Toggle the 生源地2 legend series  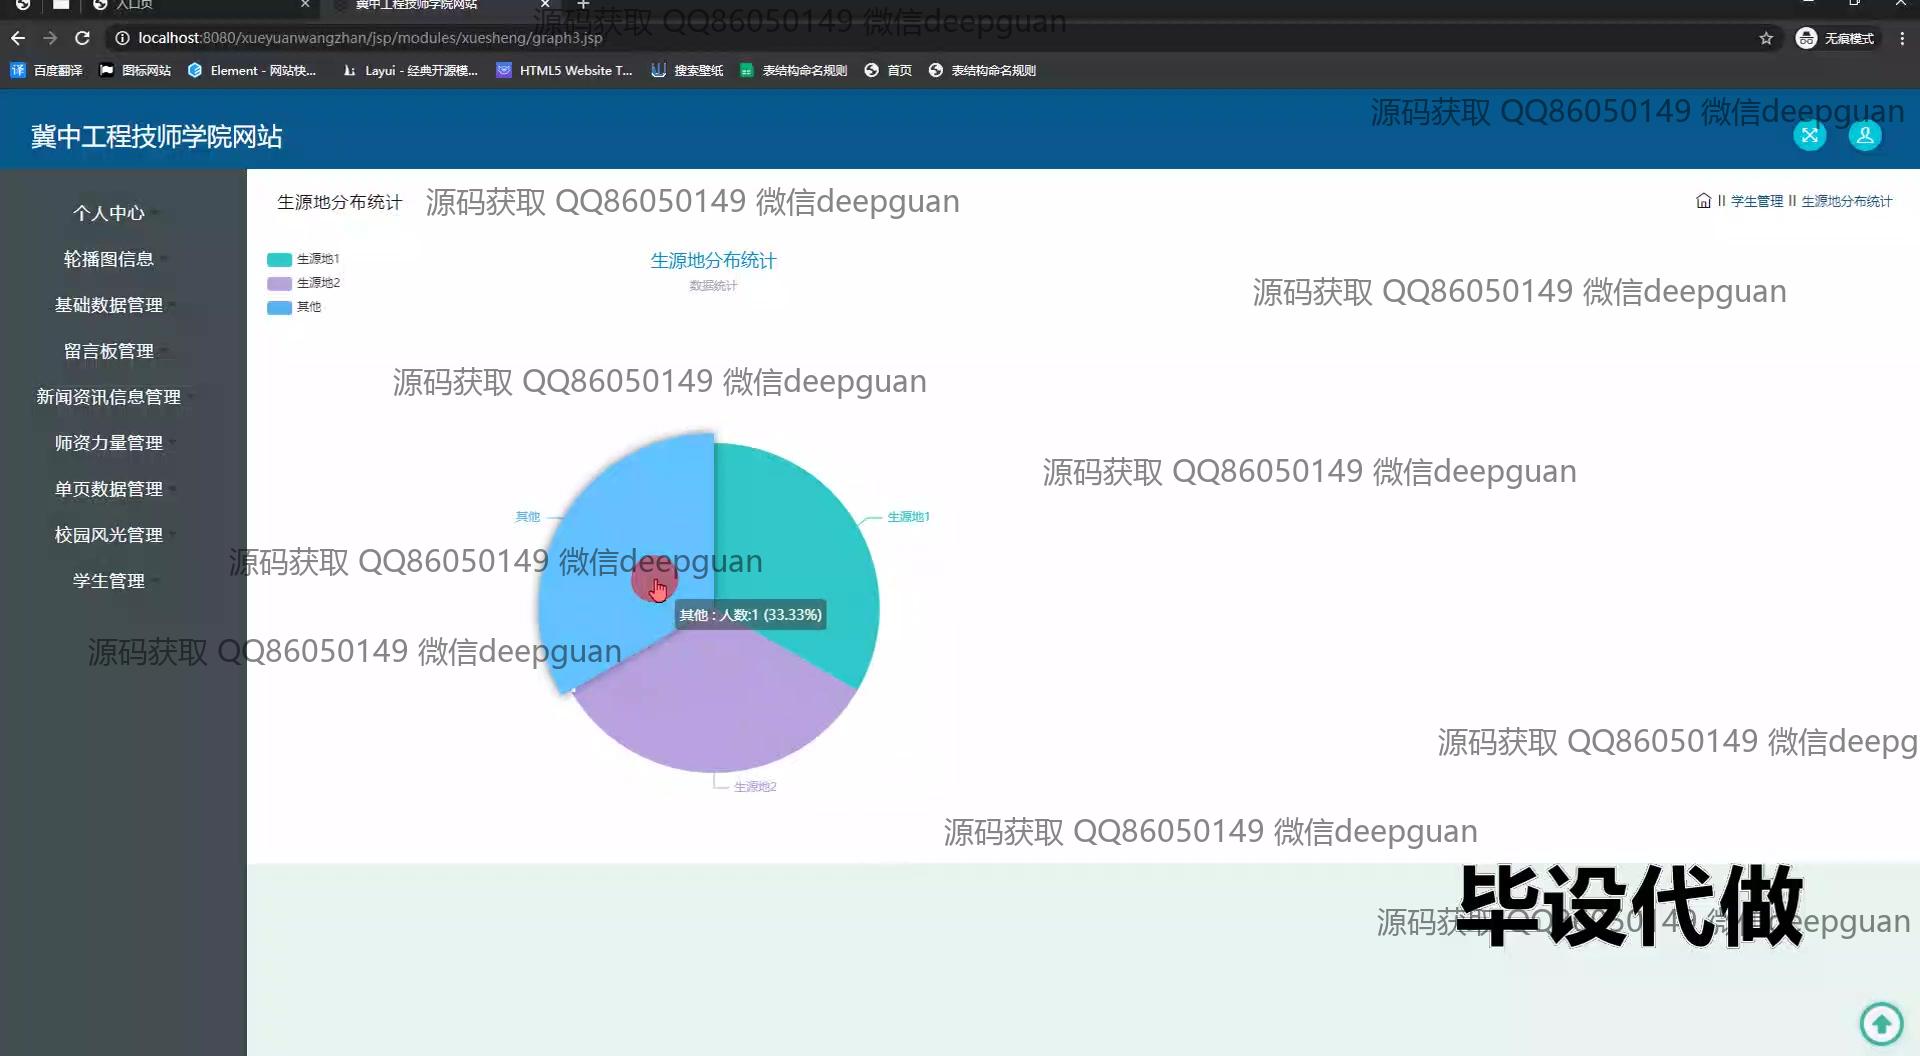pos(303,283)
